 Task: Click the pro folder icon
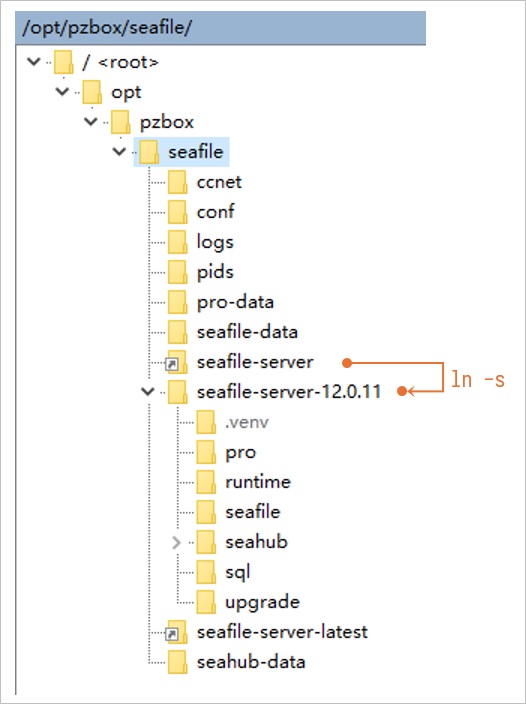206,453
